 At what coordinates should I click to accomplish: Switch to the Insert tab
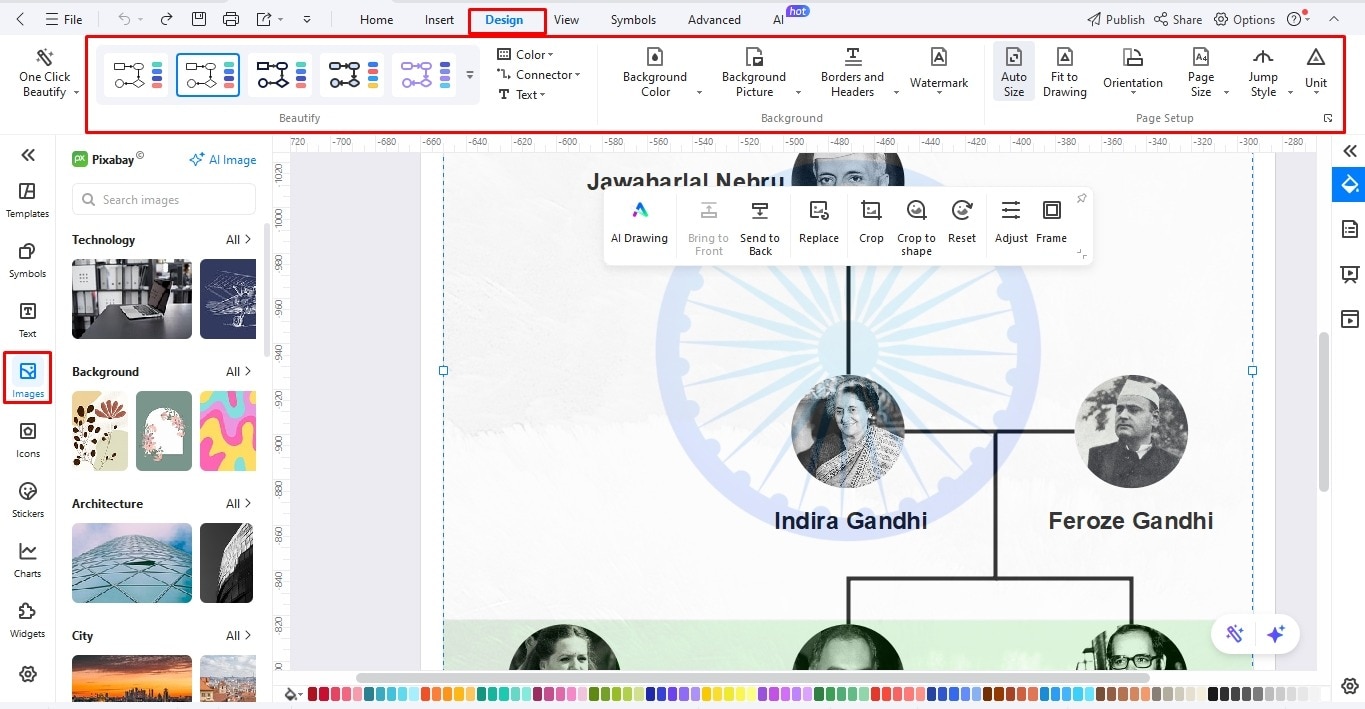[439, 19]
